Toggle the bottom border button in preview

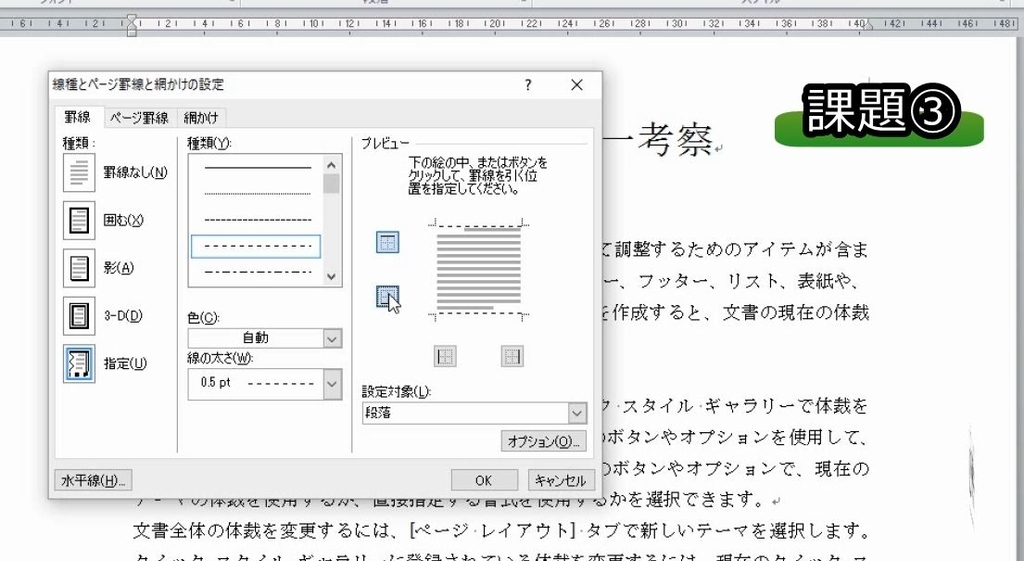point(388,297)
